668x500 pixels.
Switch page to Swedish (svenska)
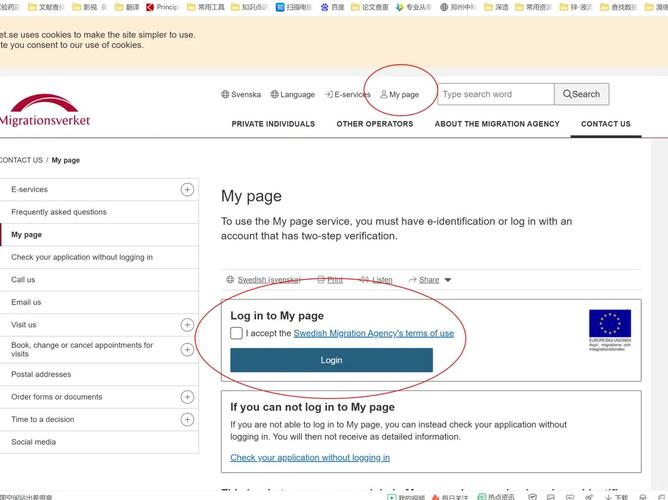[268, 280]
